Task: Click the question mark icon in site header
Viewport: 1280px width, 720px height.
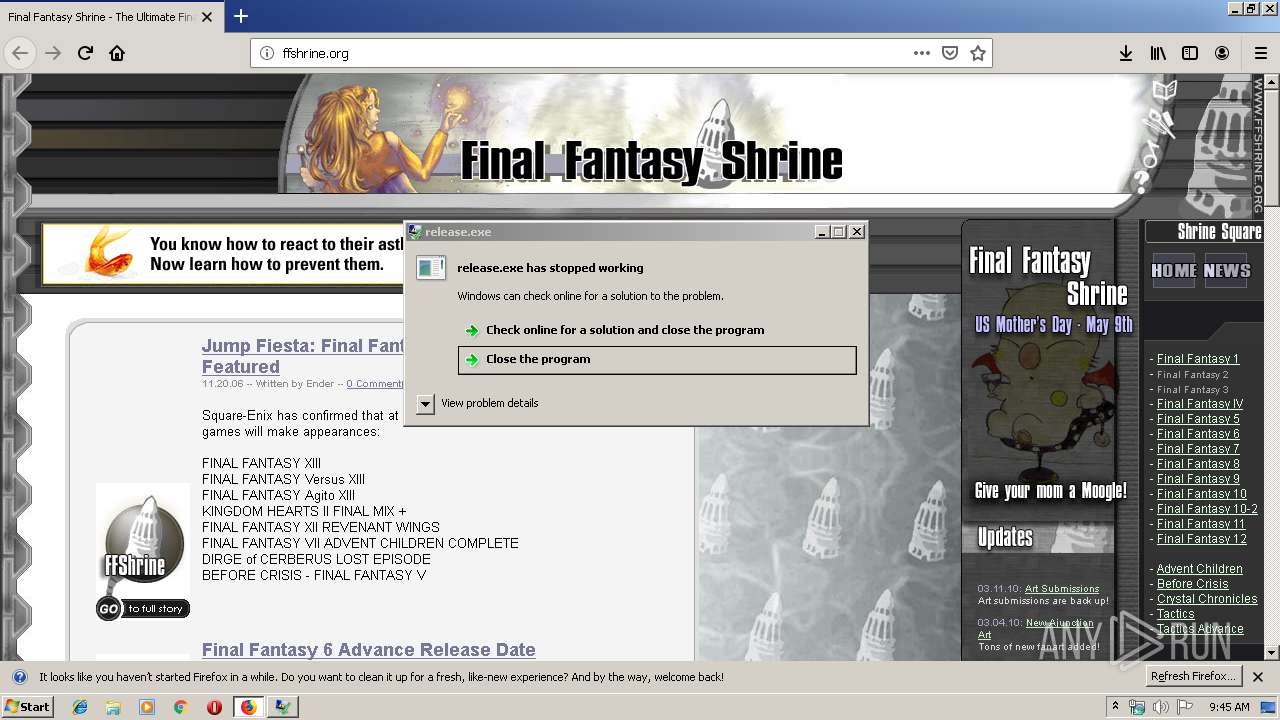Action: point(1142,182)
